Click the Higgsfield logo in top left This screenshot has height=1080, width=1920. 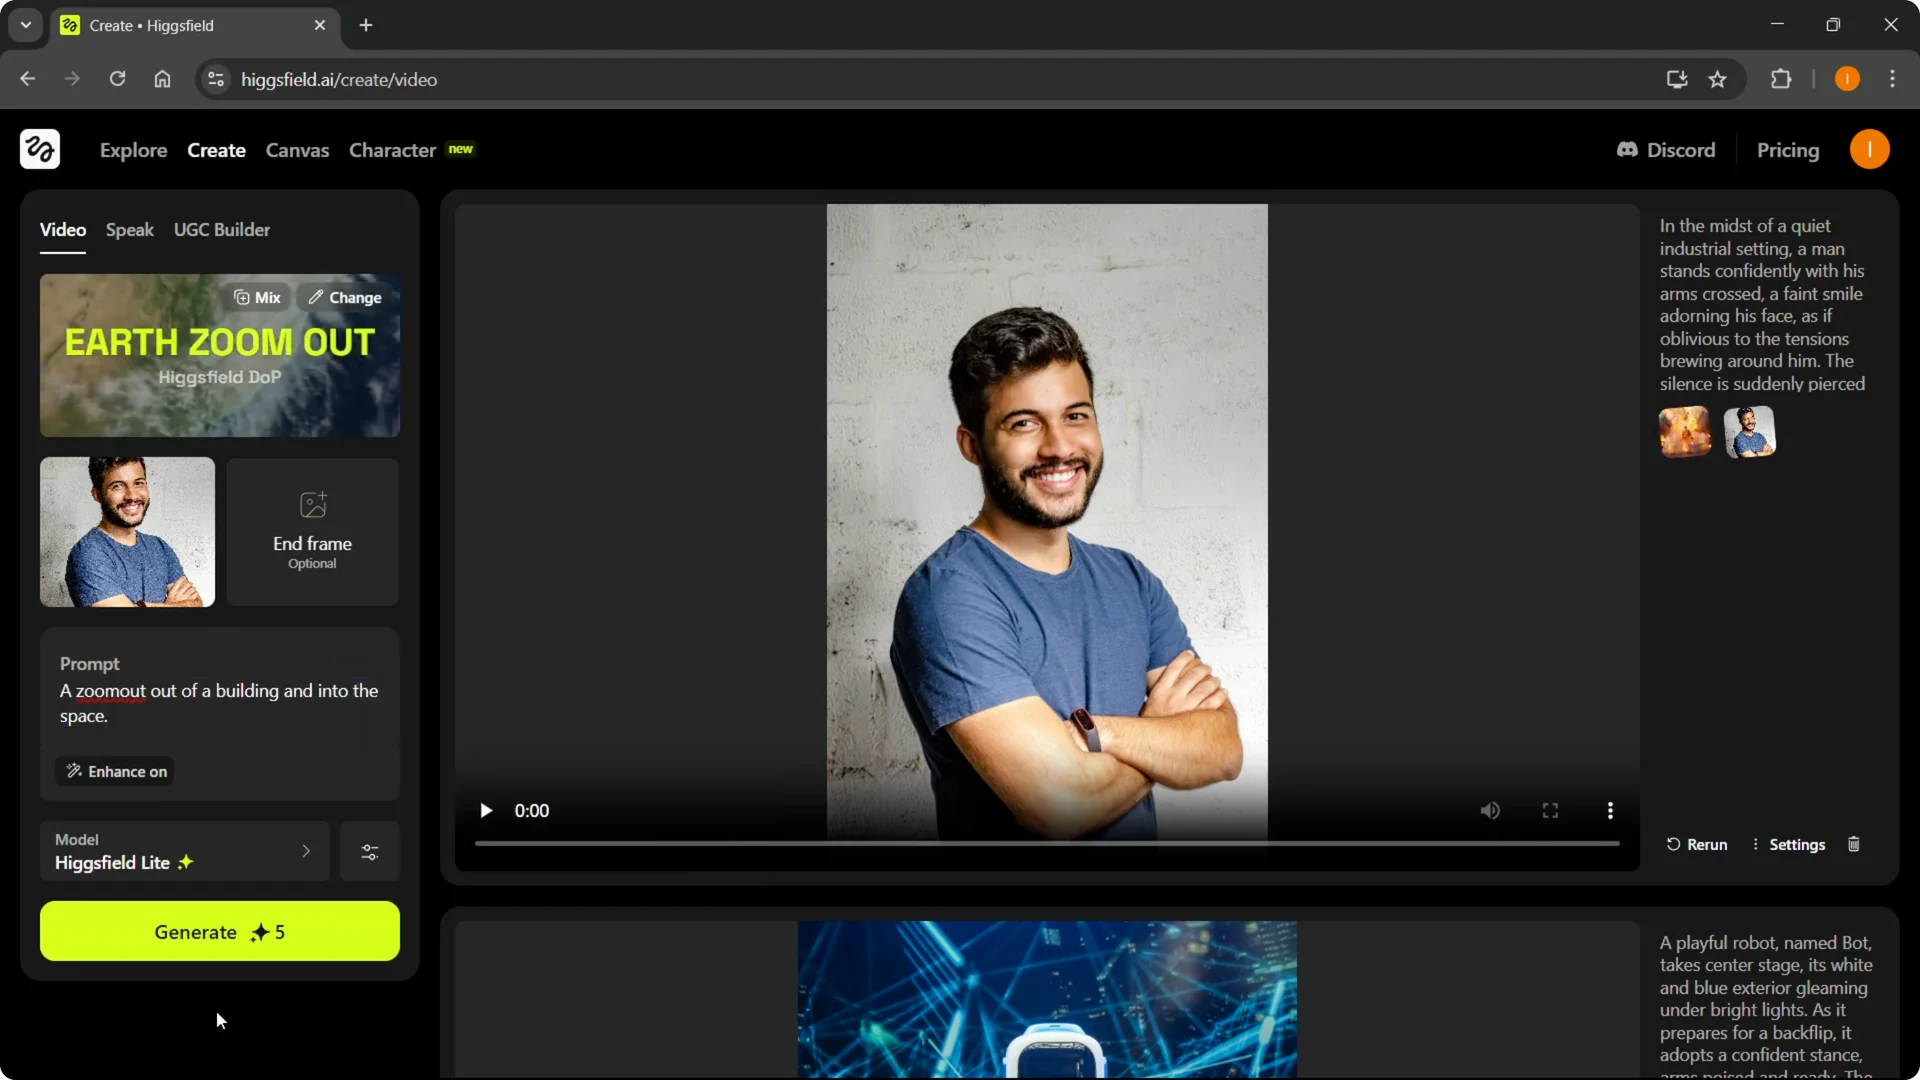(x=39, y=149)
